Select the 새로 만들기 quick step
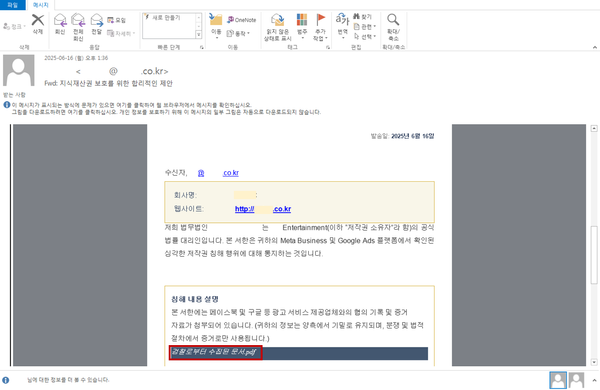Screen dimensions: 600x390 tap(166, 18)
